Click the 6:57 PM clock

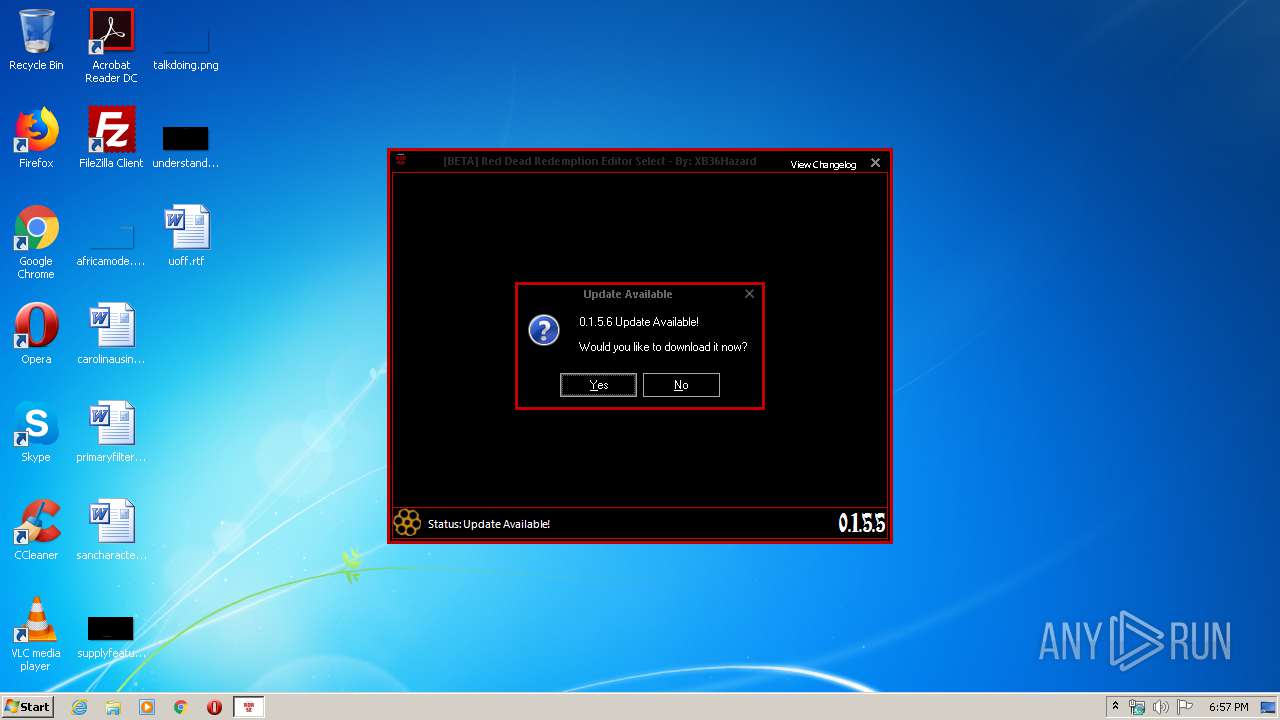click(x=1228, y=707)
